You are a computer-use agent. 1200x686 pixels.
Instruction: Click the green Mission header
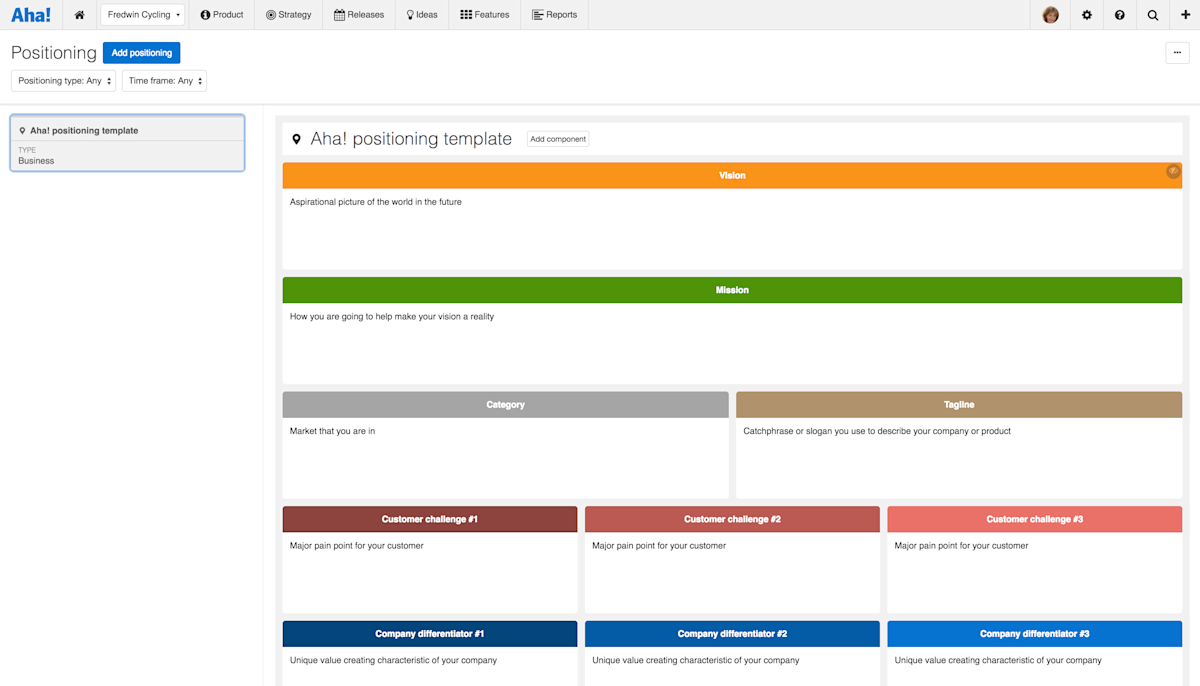coord(732,290)
